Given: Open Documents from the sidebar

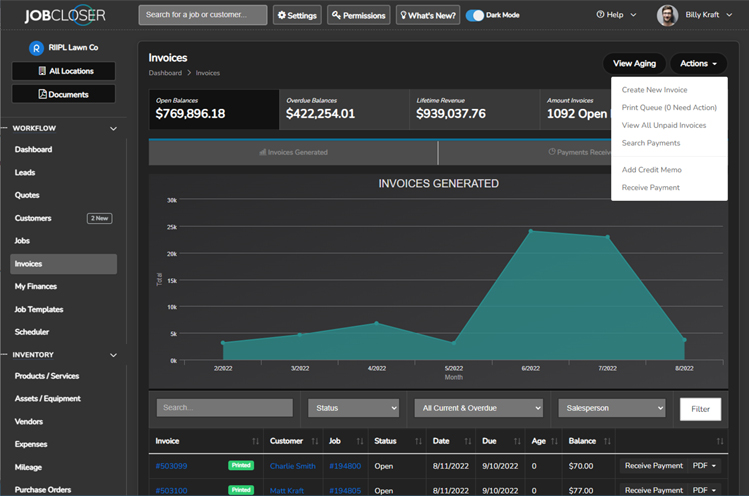Looking at the screenshot, I should [63, 94].
